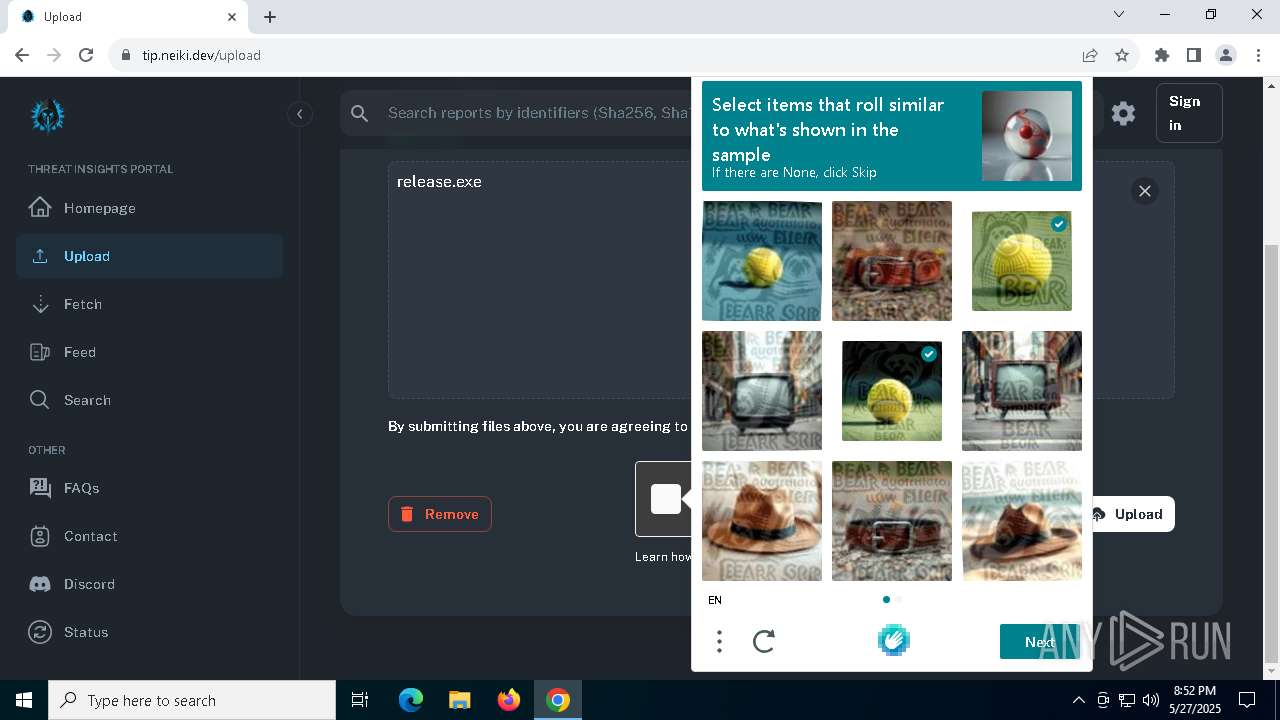Open settings with the gear icon
The width and height of the screenshot is (1280, 720).
coord(1123,113)
